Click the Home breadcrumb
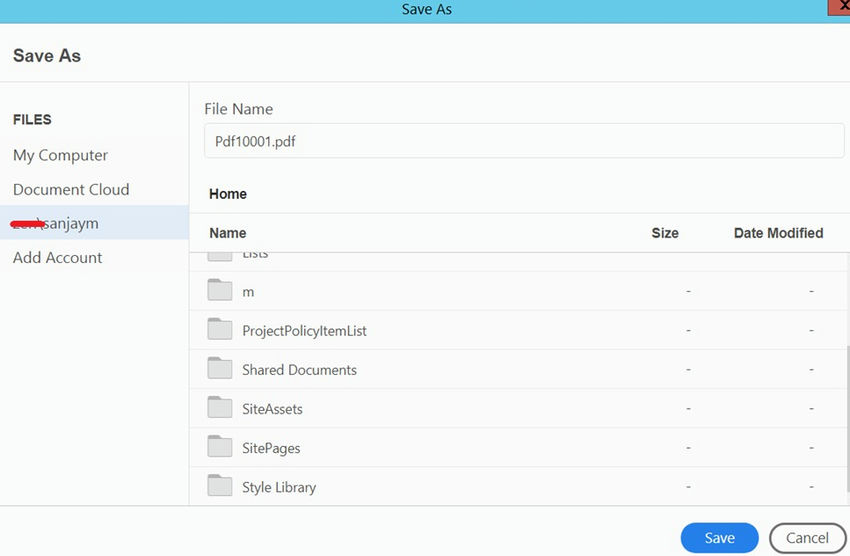850x556 pixels. (228, 194)
